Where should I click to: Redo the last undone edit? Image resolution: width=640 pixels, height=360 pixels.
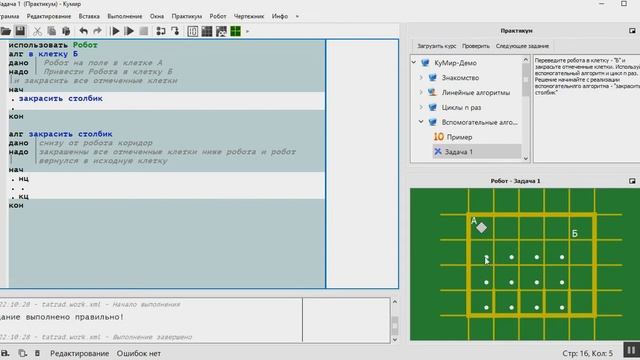click(97, 31)
